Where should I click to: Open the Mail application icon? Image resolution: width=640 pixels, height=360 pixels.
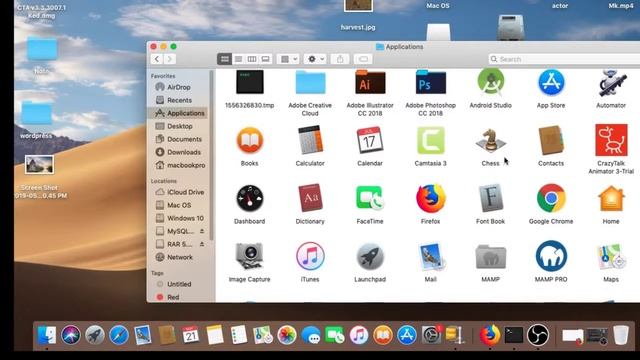pyautogui.click(x=430, y=256)
